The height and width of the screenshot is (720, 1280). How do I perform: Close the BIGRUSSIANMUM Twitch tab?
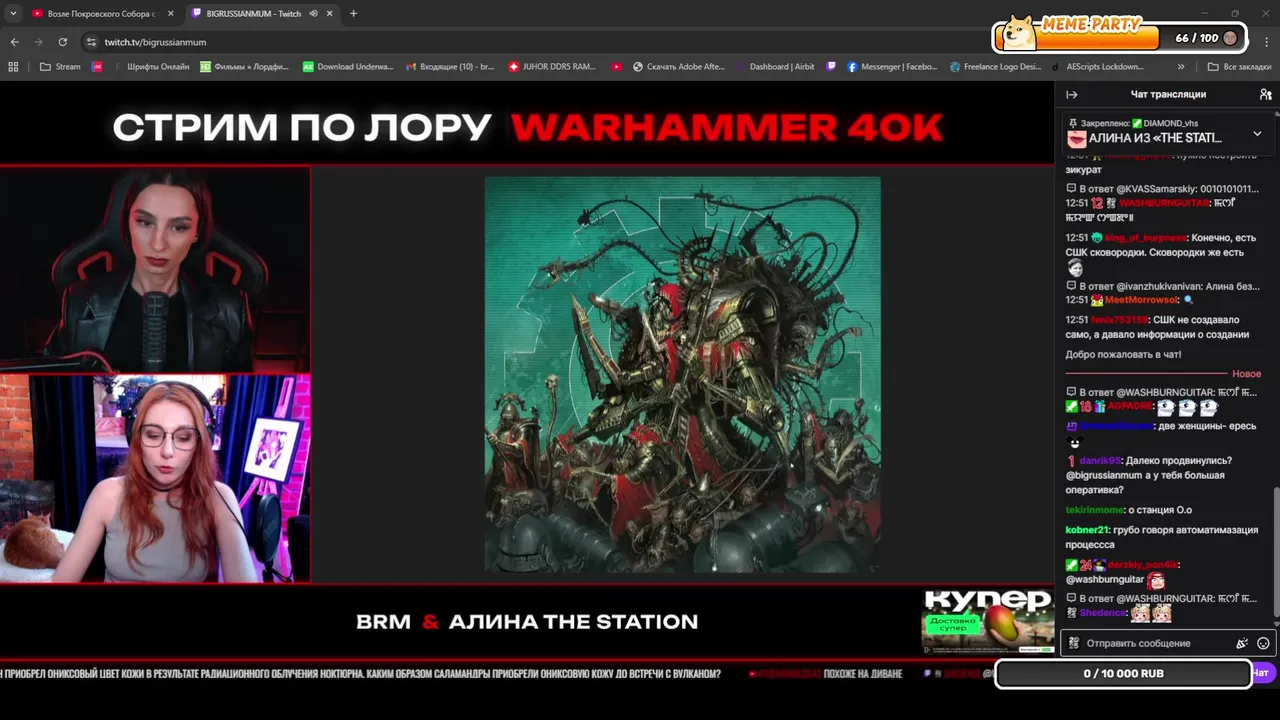point(329,14)
